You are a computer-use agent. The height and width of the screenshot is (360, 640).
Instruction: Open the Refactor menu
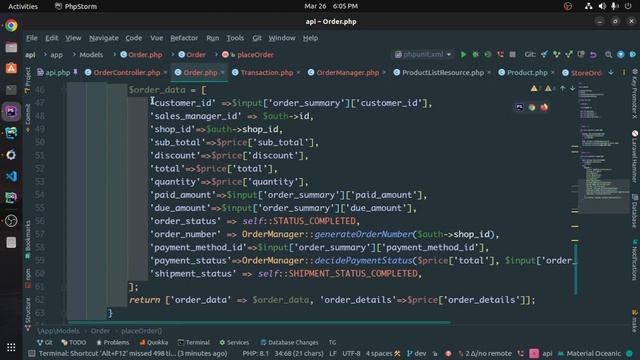184,38
